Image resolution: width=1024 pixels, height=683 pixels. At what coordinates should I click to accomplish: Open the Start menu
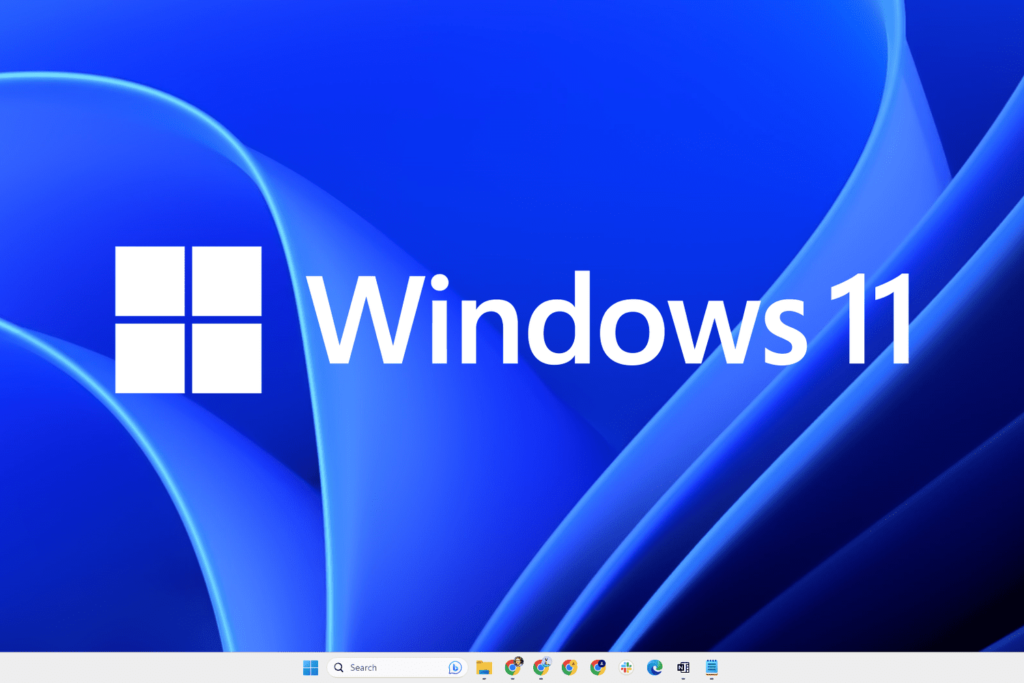pyautogui.click(x=310, y=666)
